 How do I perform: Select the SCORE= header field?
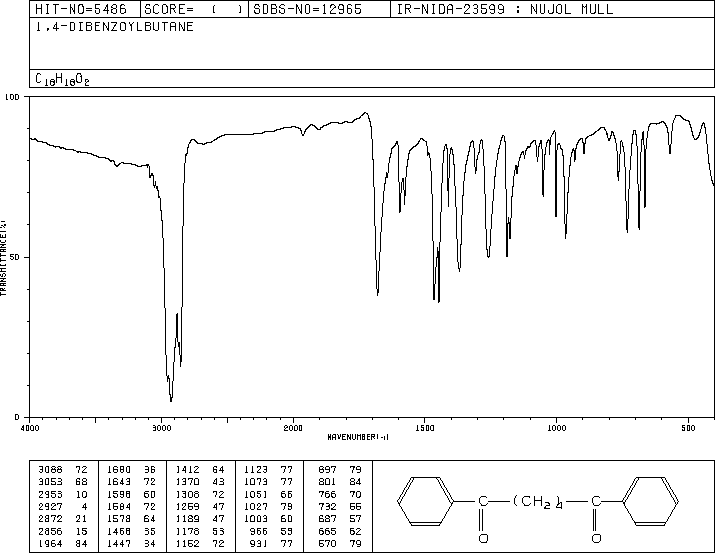tap(193, 9)
